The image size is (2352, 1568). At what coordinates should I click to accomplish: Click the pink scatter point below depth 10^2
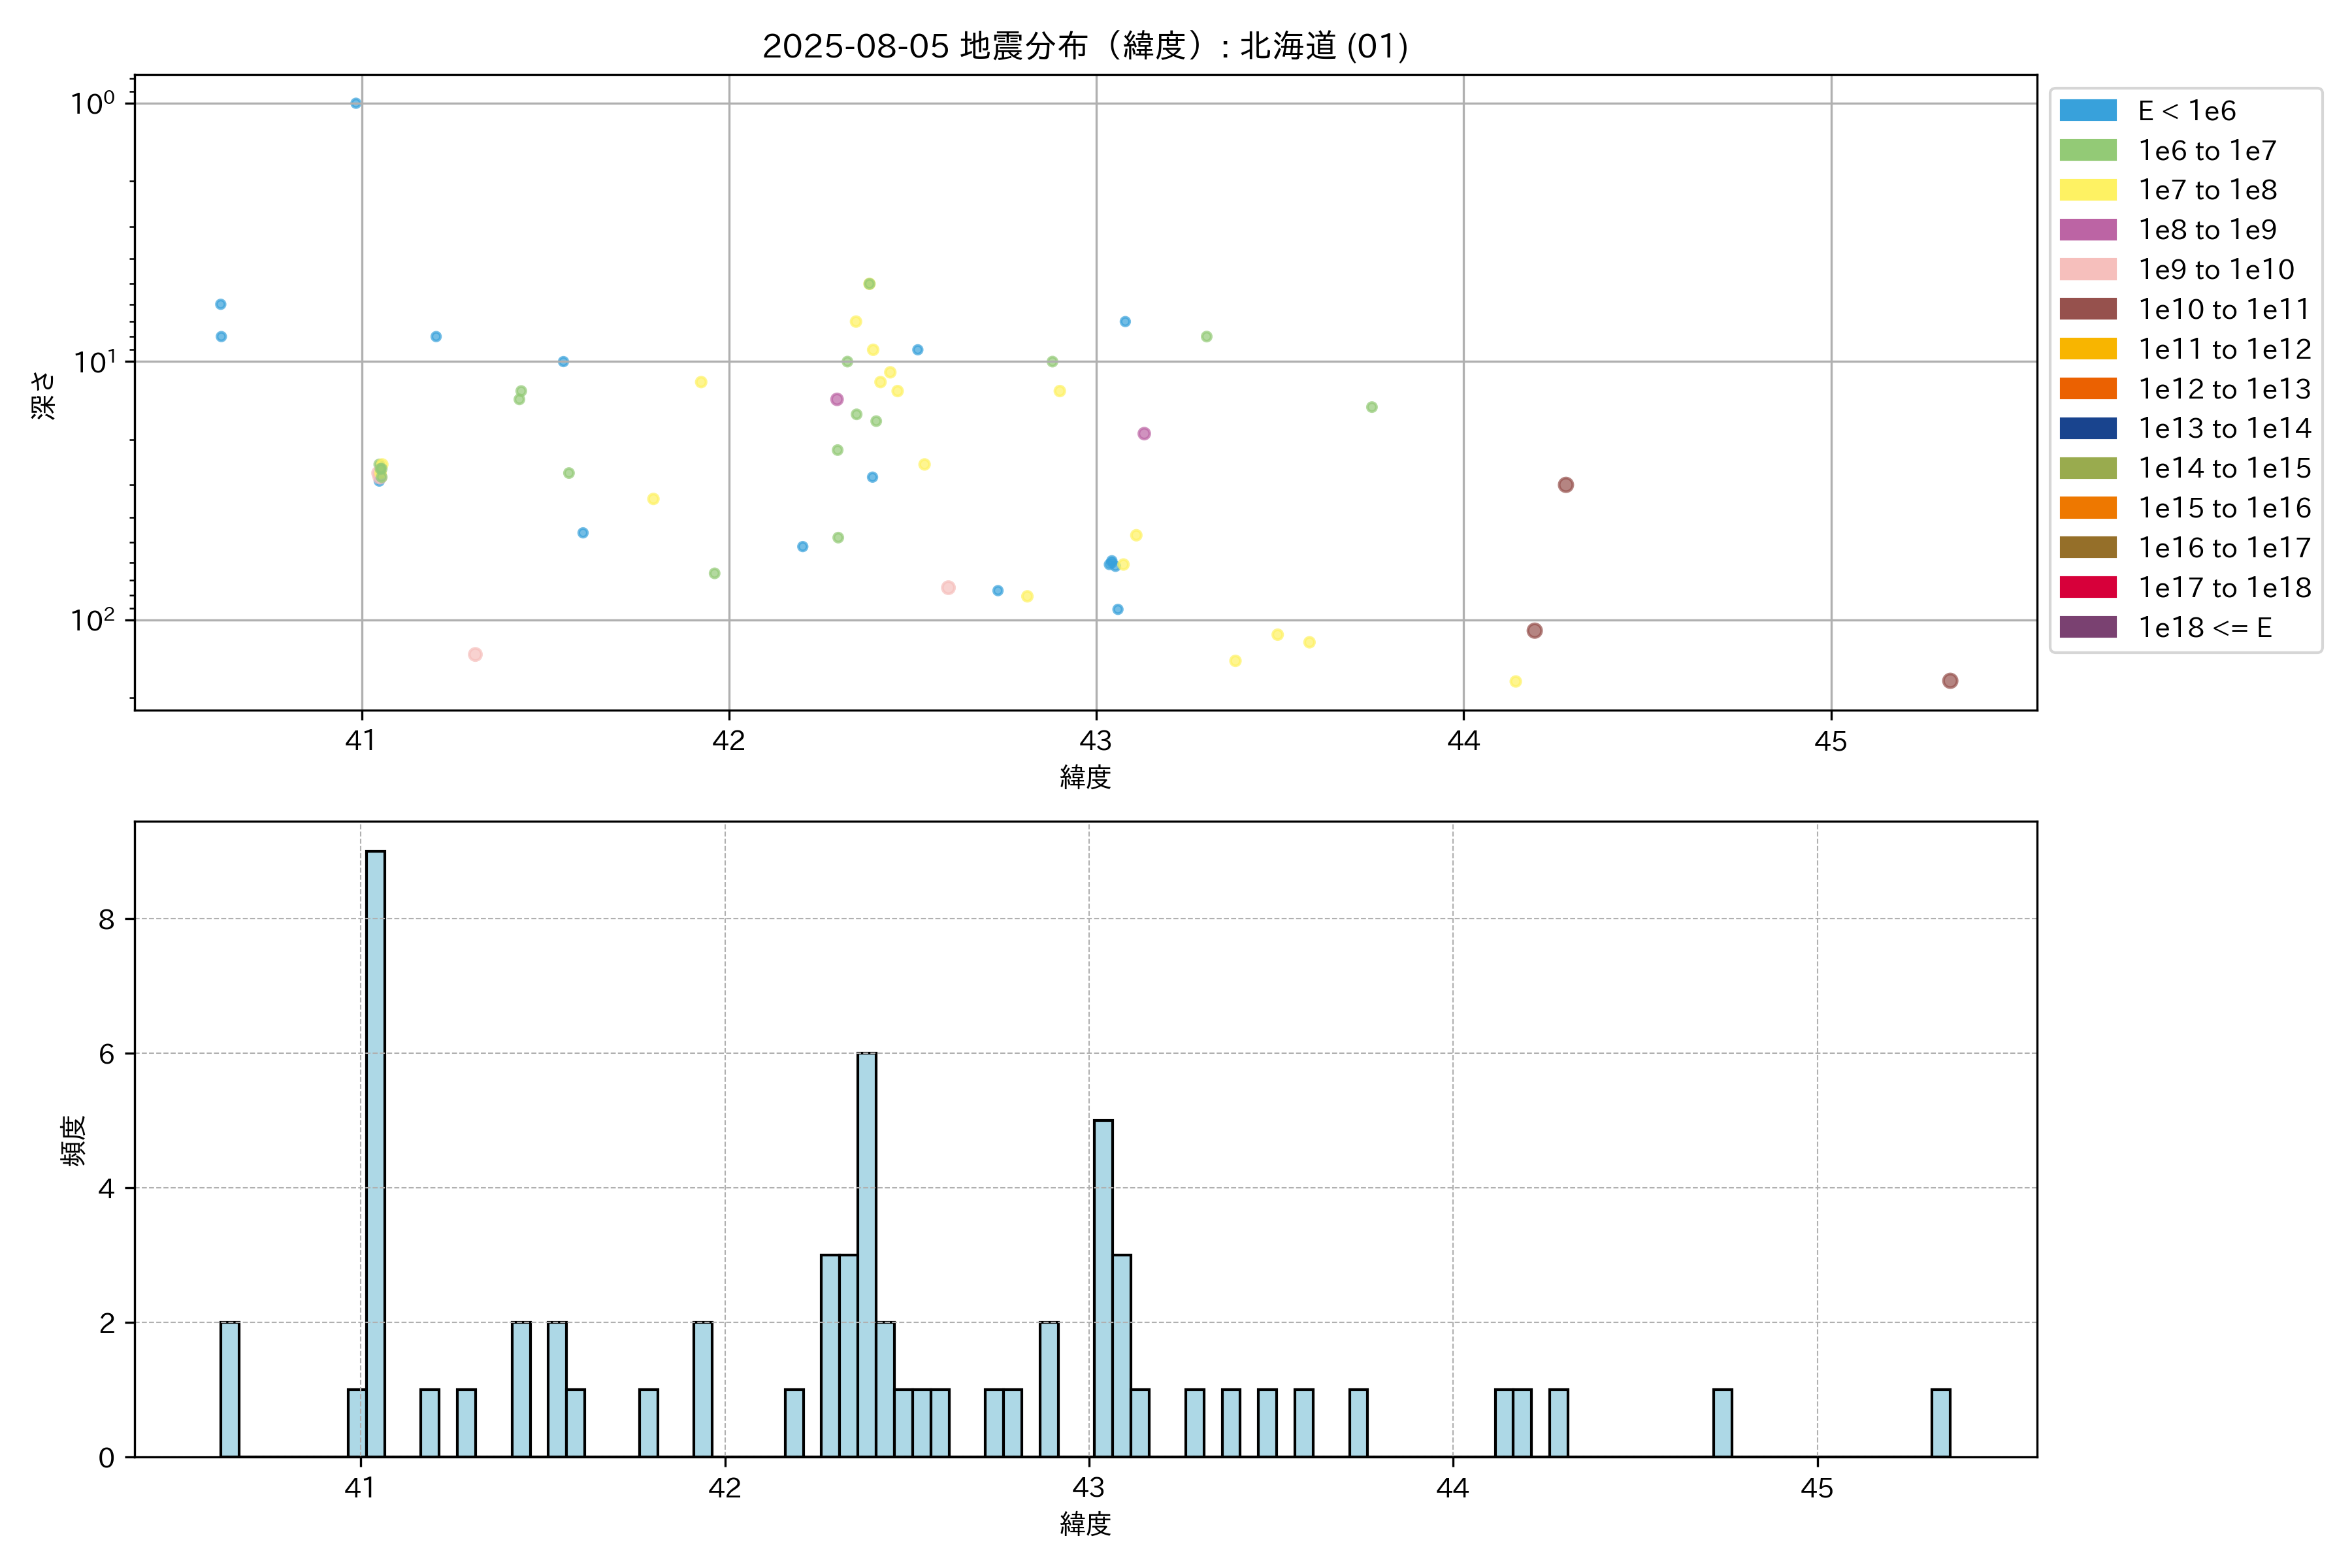point(475,654)
